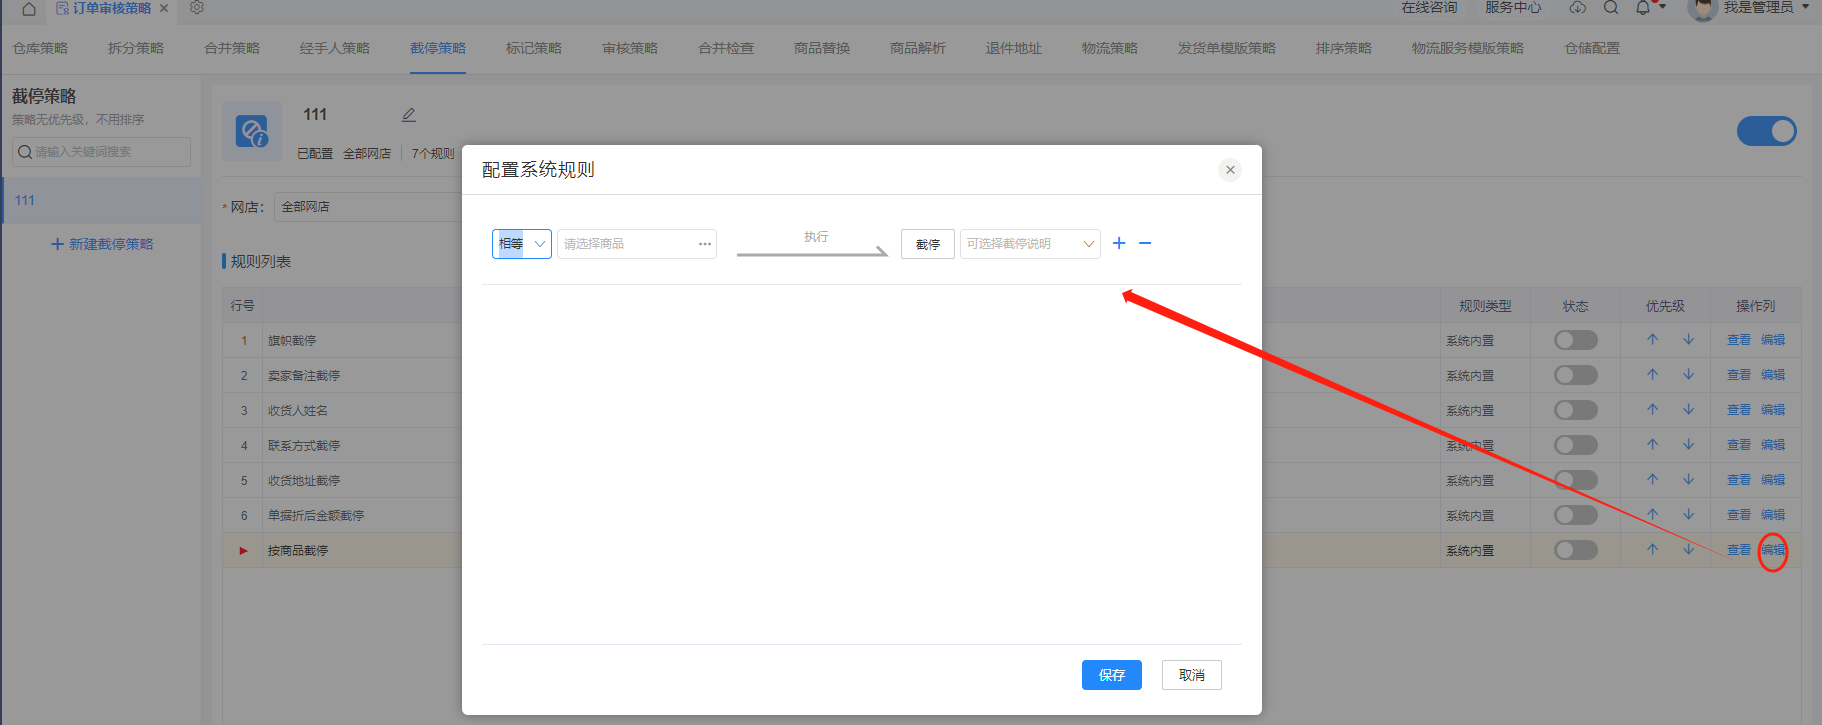Move 收货地址截停 down in priority
Viewport: 1822px width, 725px height.
1689,480
